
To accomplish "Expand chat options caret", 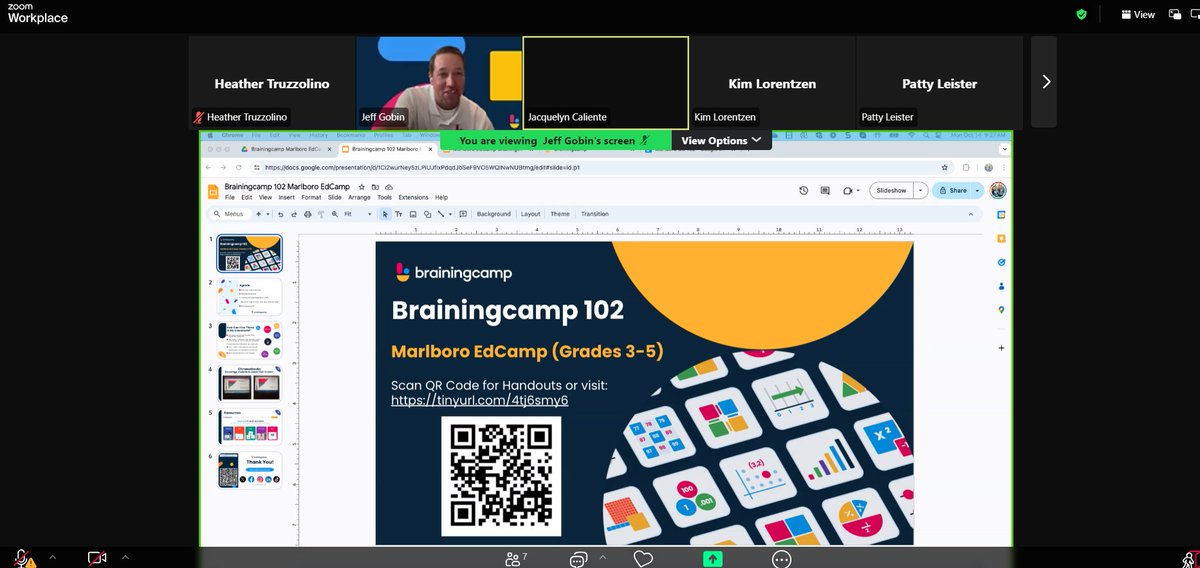I will tap(603, 557).
